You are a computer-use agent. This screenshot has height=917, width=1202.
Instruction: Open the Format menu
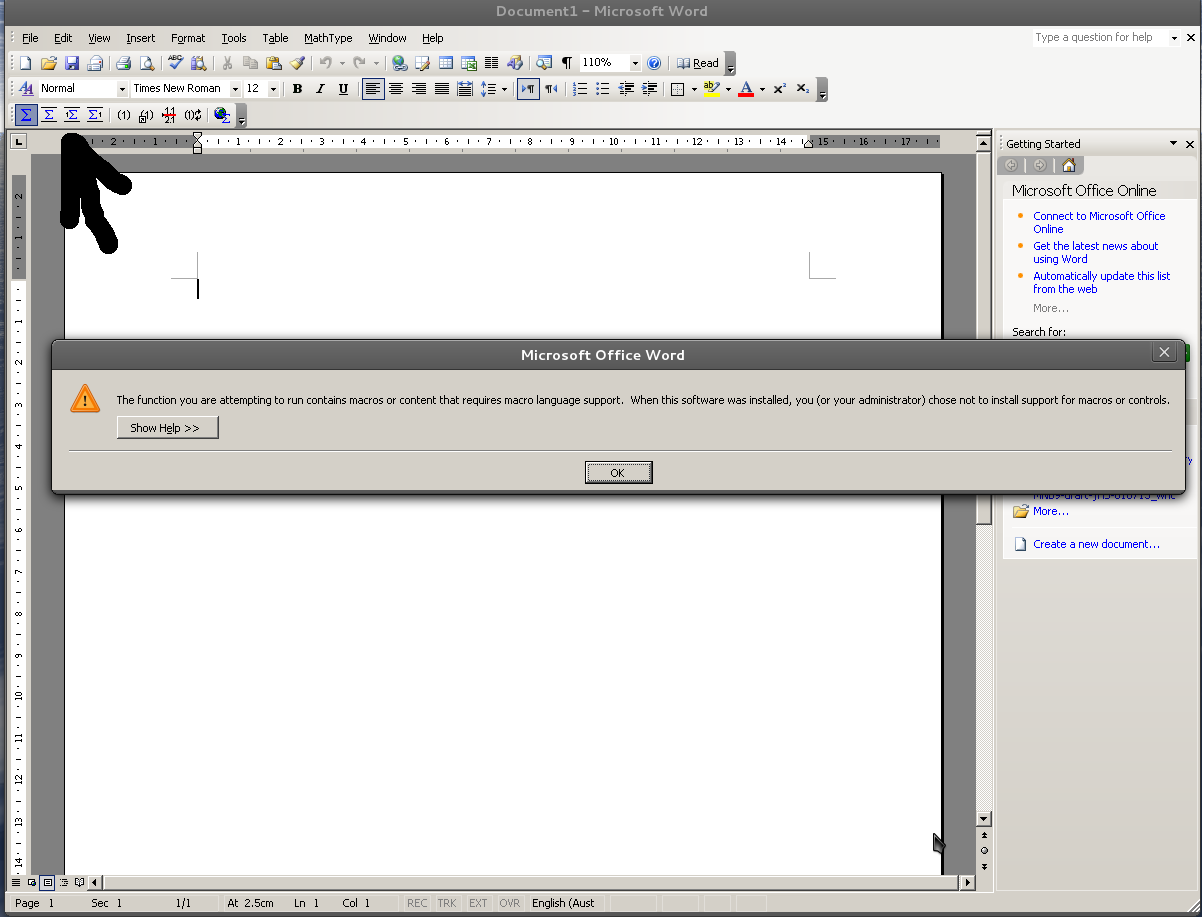click(x=188, y=38)
